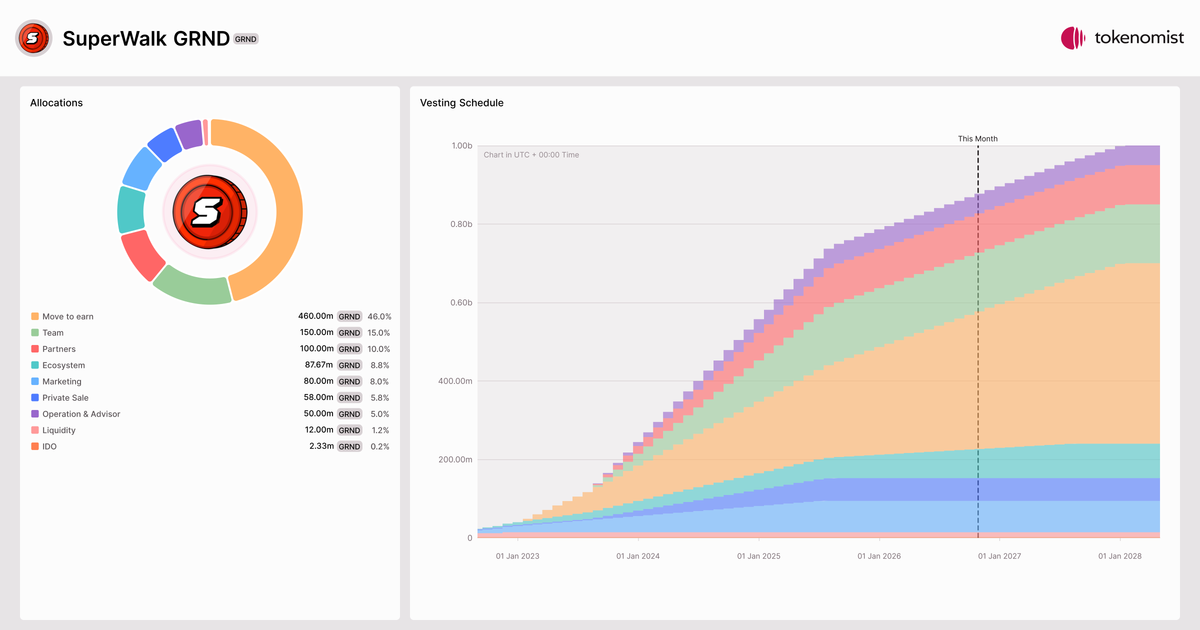Image resolution: width=1200 pixels, height=630 pixels.
Task: Select the Ecosystem legend color swatch
Action: [x=35, y=365]
